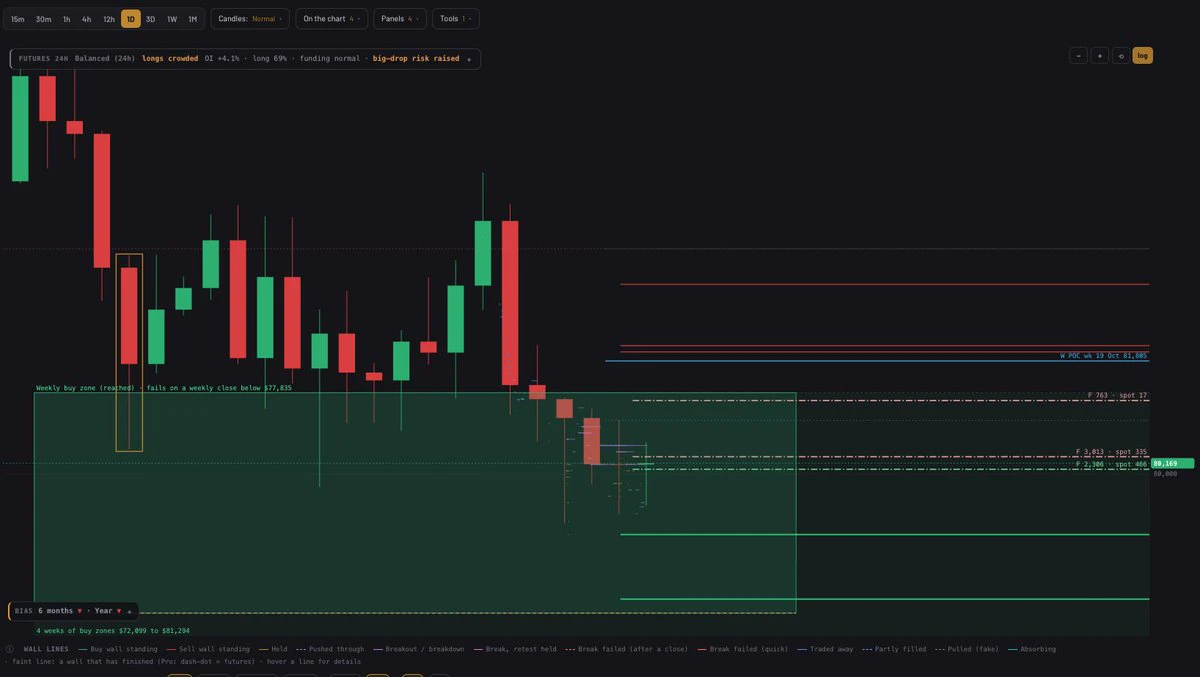Click the F 3,013 · spot 335 wall label
Screen dimensions: 1200x677
pos(1112,452)
